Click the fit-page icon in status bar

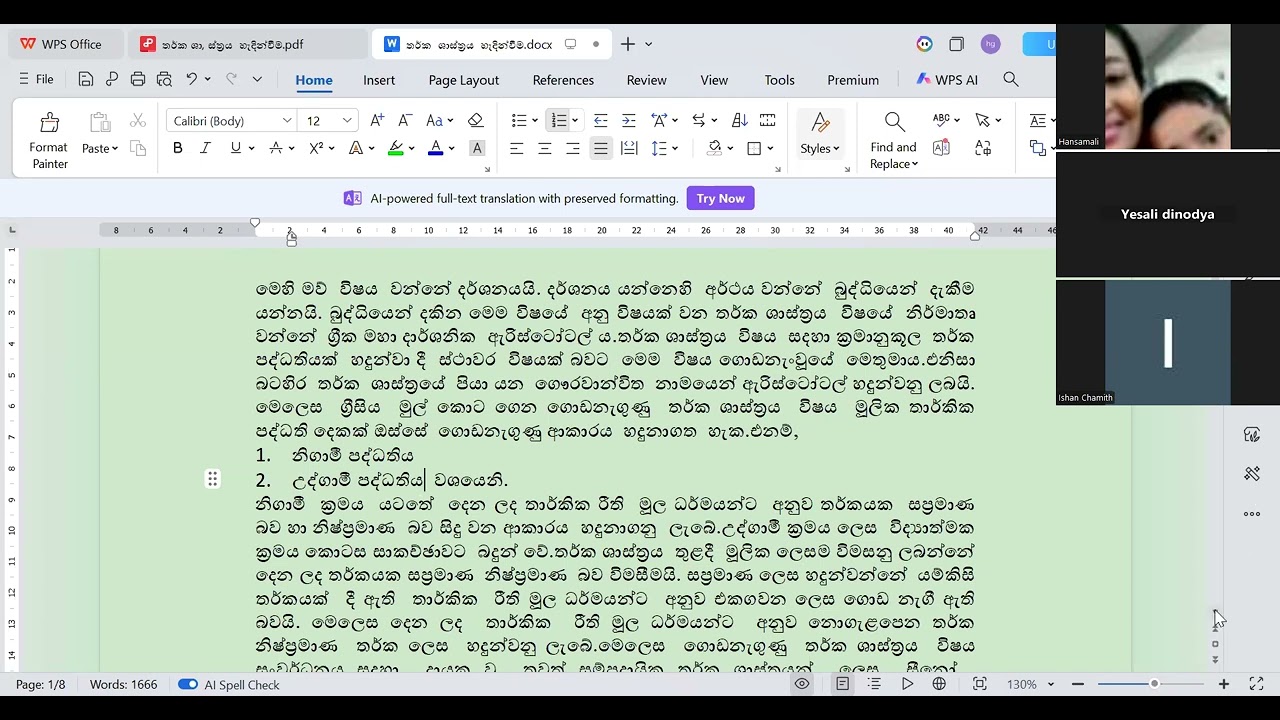coord(980,684)
